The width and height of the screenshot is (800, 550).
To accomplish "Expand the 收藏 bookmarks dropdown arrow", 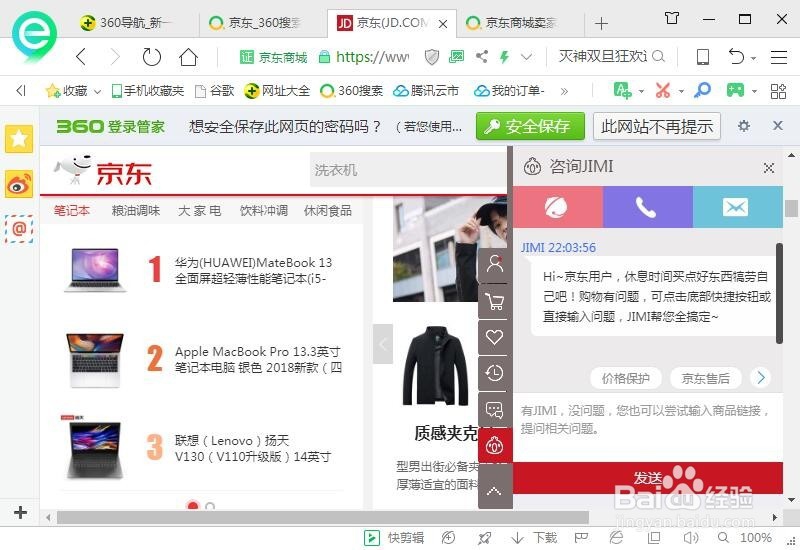I will pyautogui.click(x=97, y=91).
